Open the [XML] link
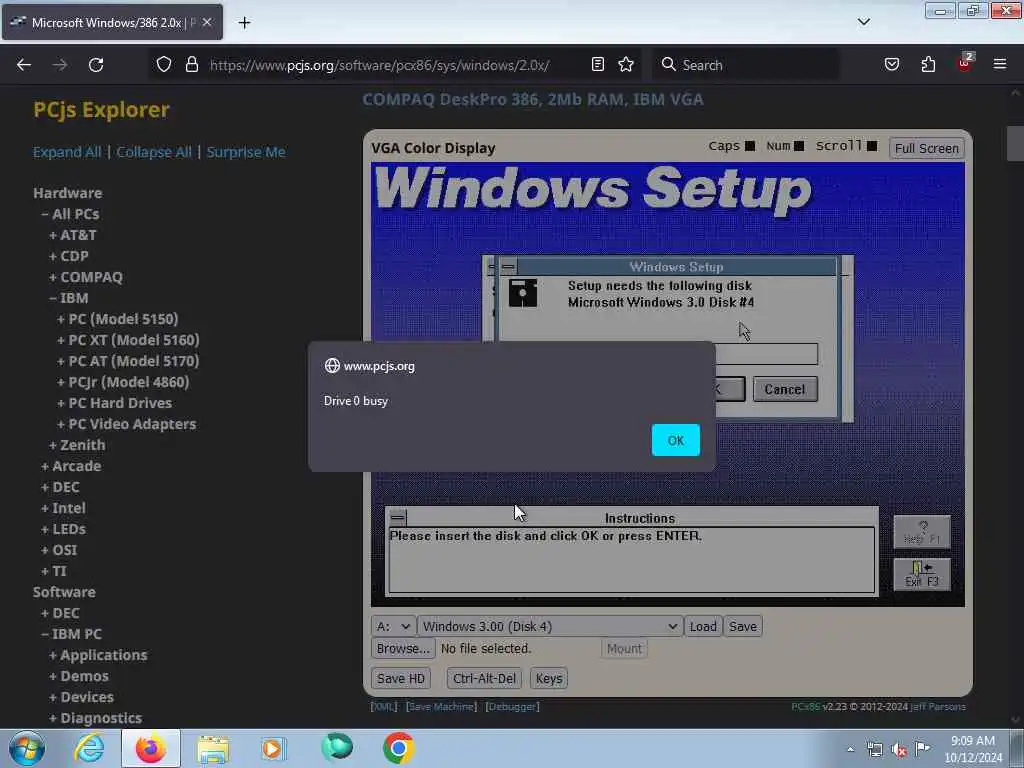Viewport: 1024px width, 768px height. pyautogui.click(x=383, y=707)
